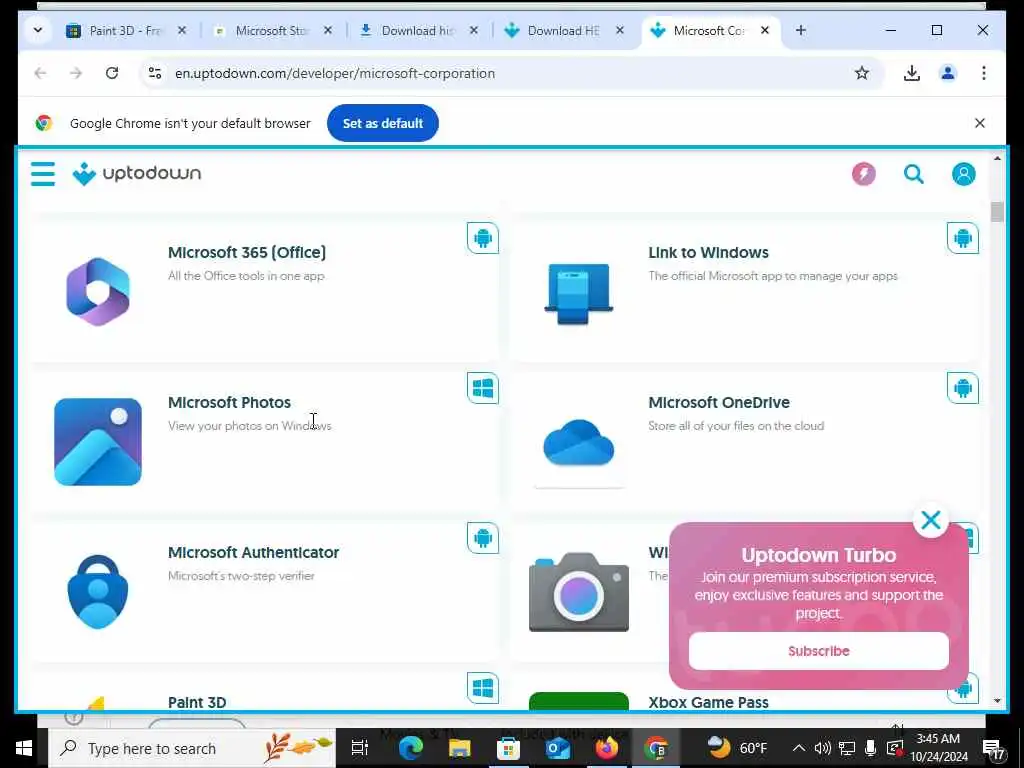Open a new browser tab
The height and width of the screenshot is (768, 1024).
click(801, 31)
